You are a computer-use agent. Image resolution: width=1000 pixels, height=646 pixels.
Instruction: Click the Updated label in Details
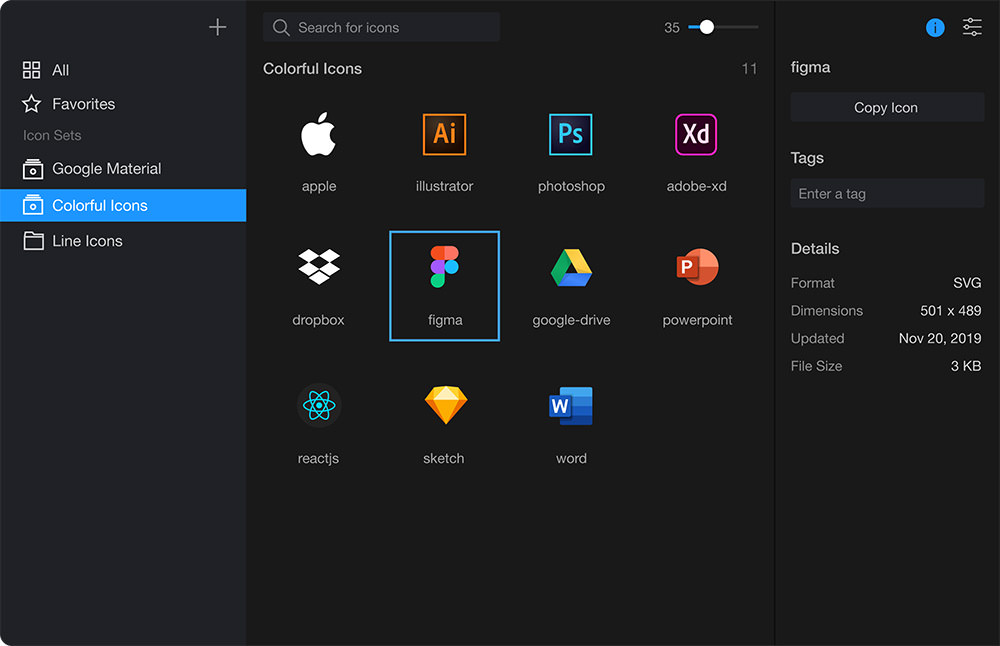pos(818,339)
